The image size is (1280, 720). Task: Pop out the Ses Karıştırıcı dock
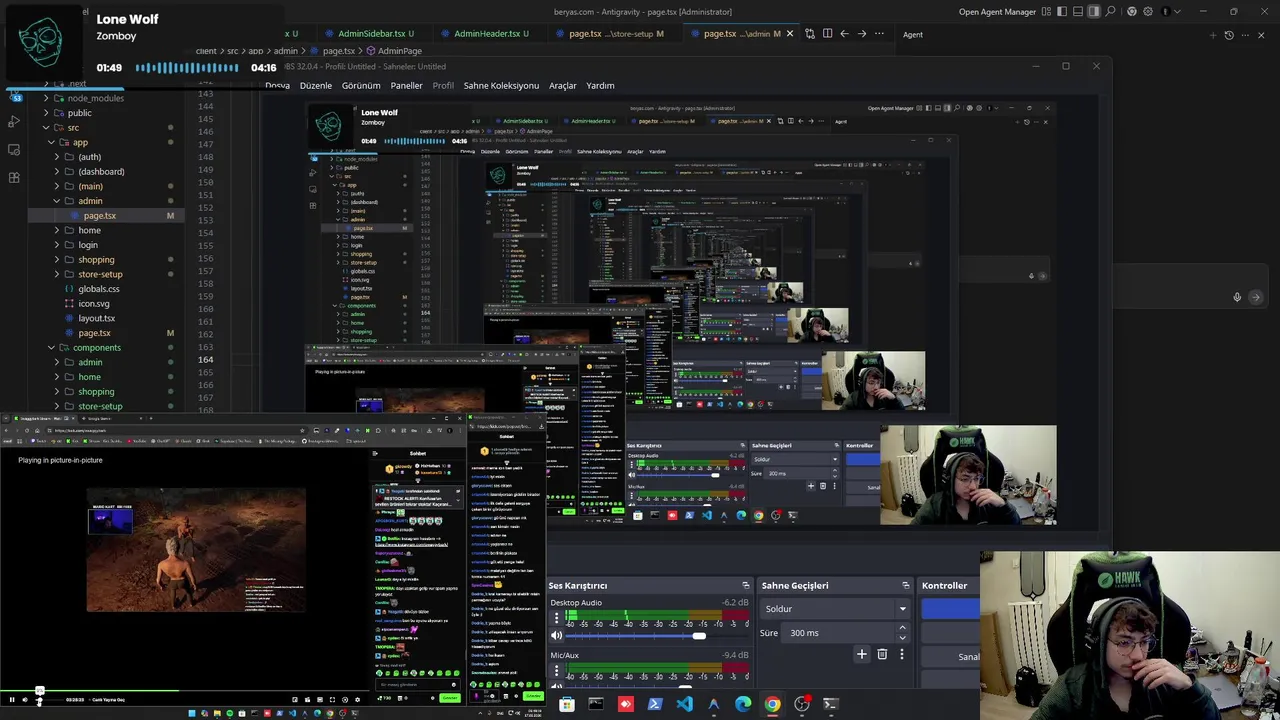click(745, 585)
